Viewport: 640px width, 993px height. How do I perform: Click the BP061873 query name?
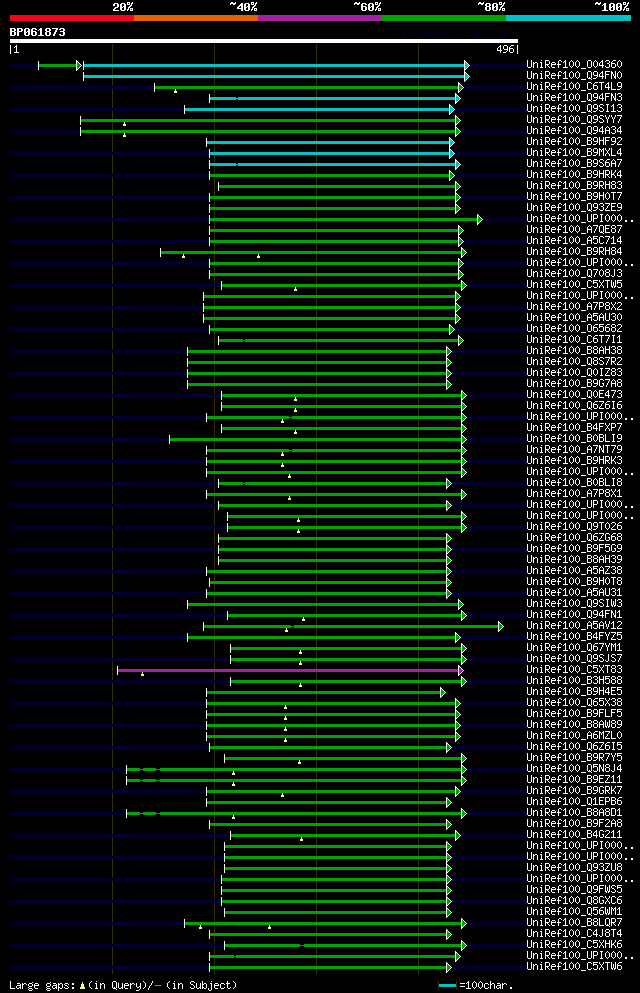click(37, 32)
